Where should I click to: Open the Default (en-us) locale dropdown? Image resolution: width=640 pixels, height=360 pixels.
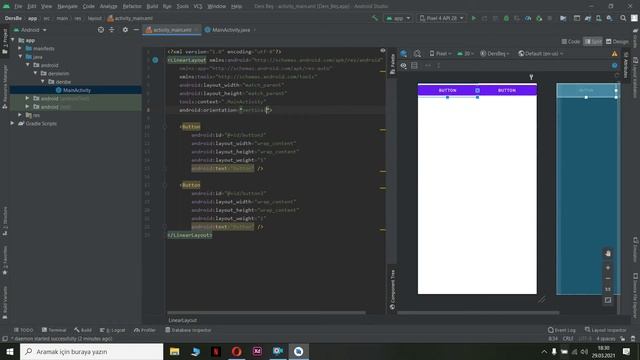click(541, 53)
